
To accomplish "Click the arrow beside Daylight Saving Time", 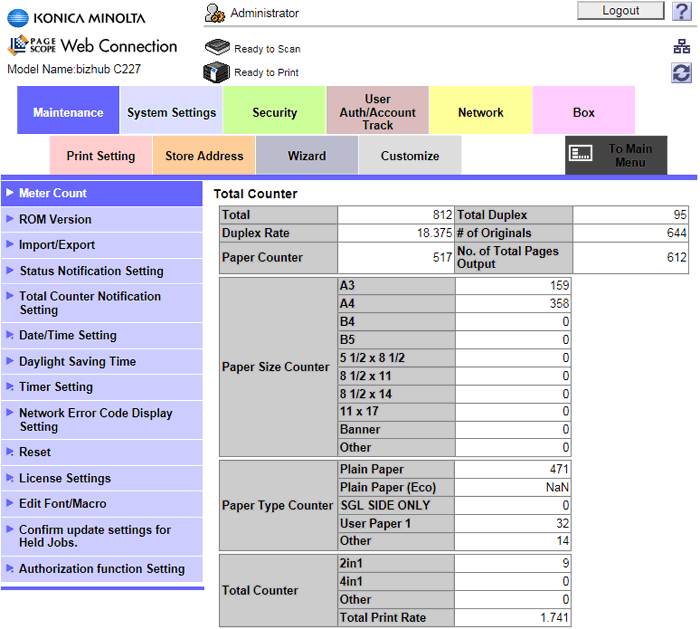I will tap(9, 361).
